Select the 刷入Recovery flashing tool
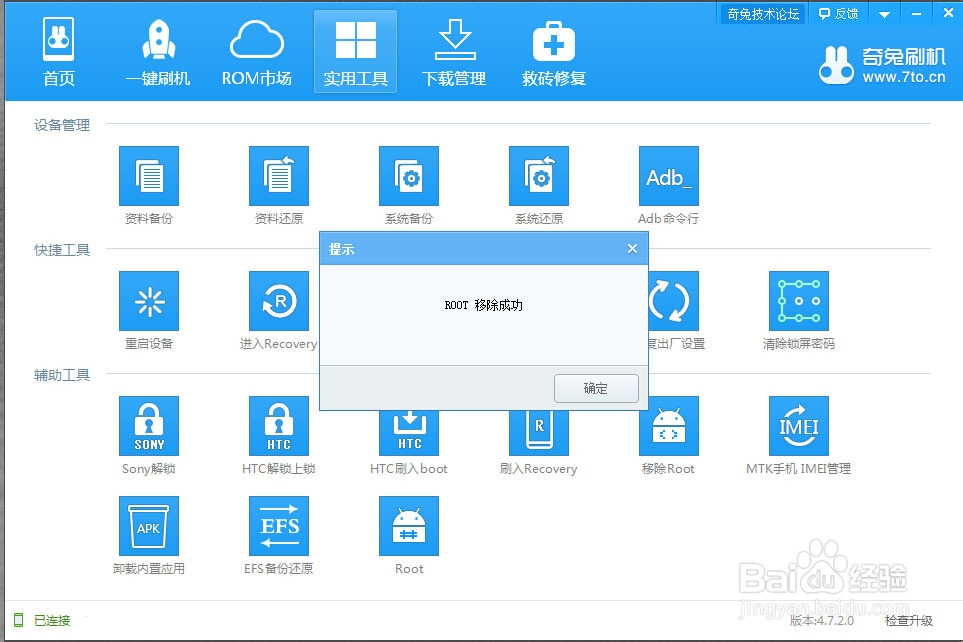 (538, 428)
